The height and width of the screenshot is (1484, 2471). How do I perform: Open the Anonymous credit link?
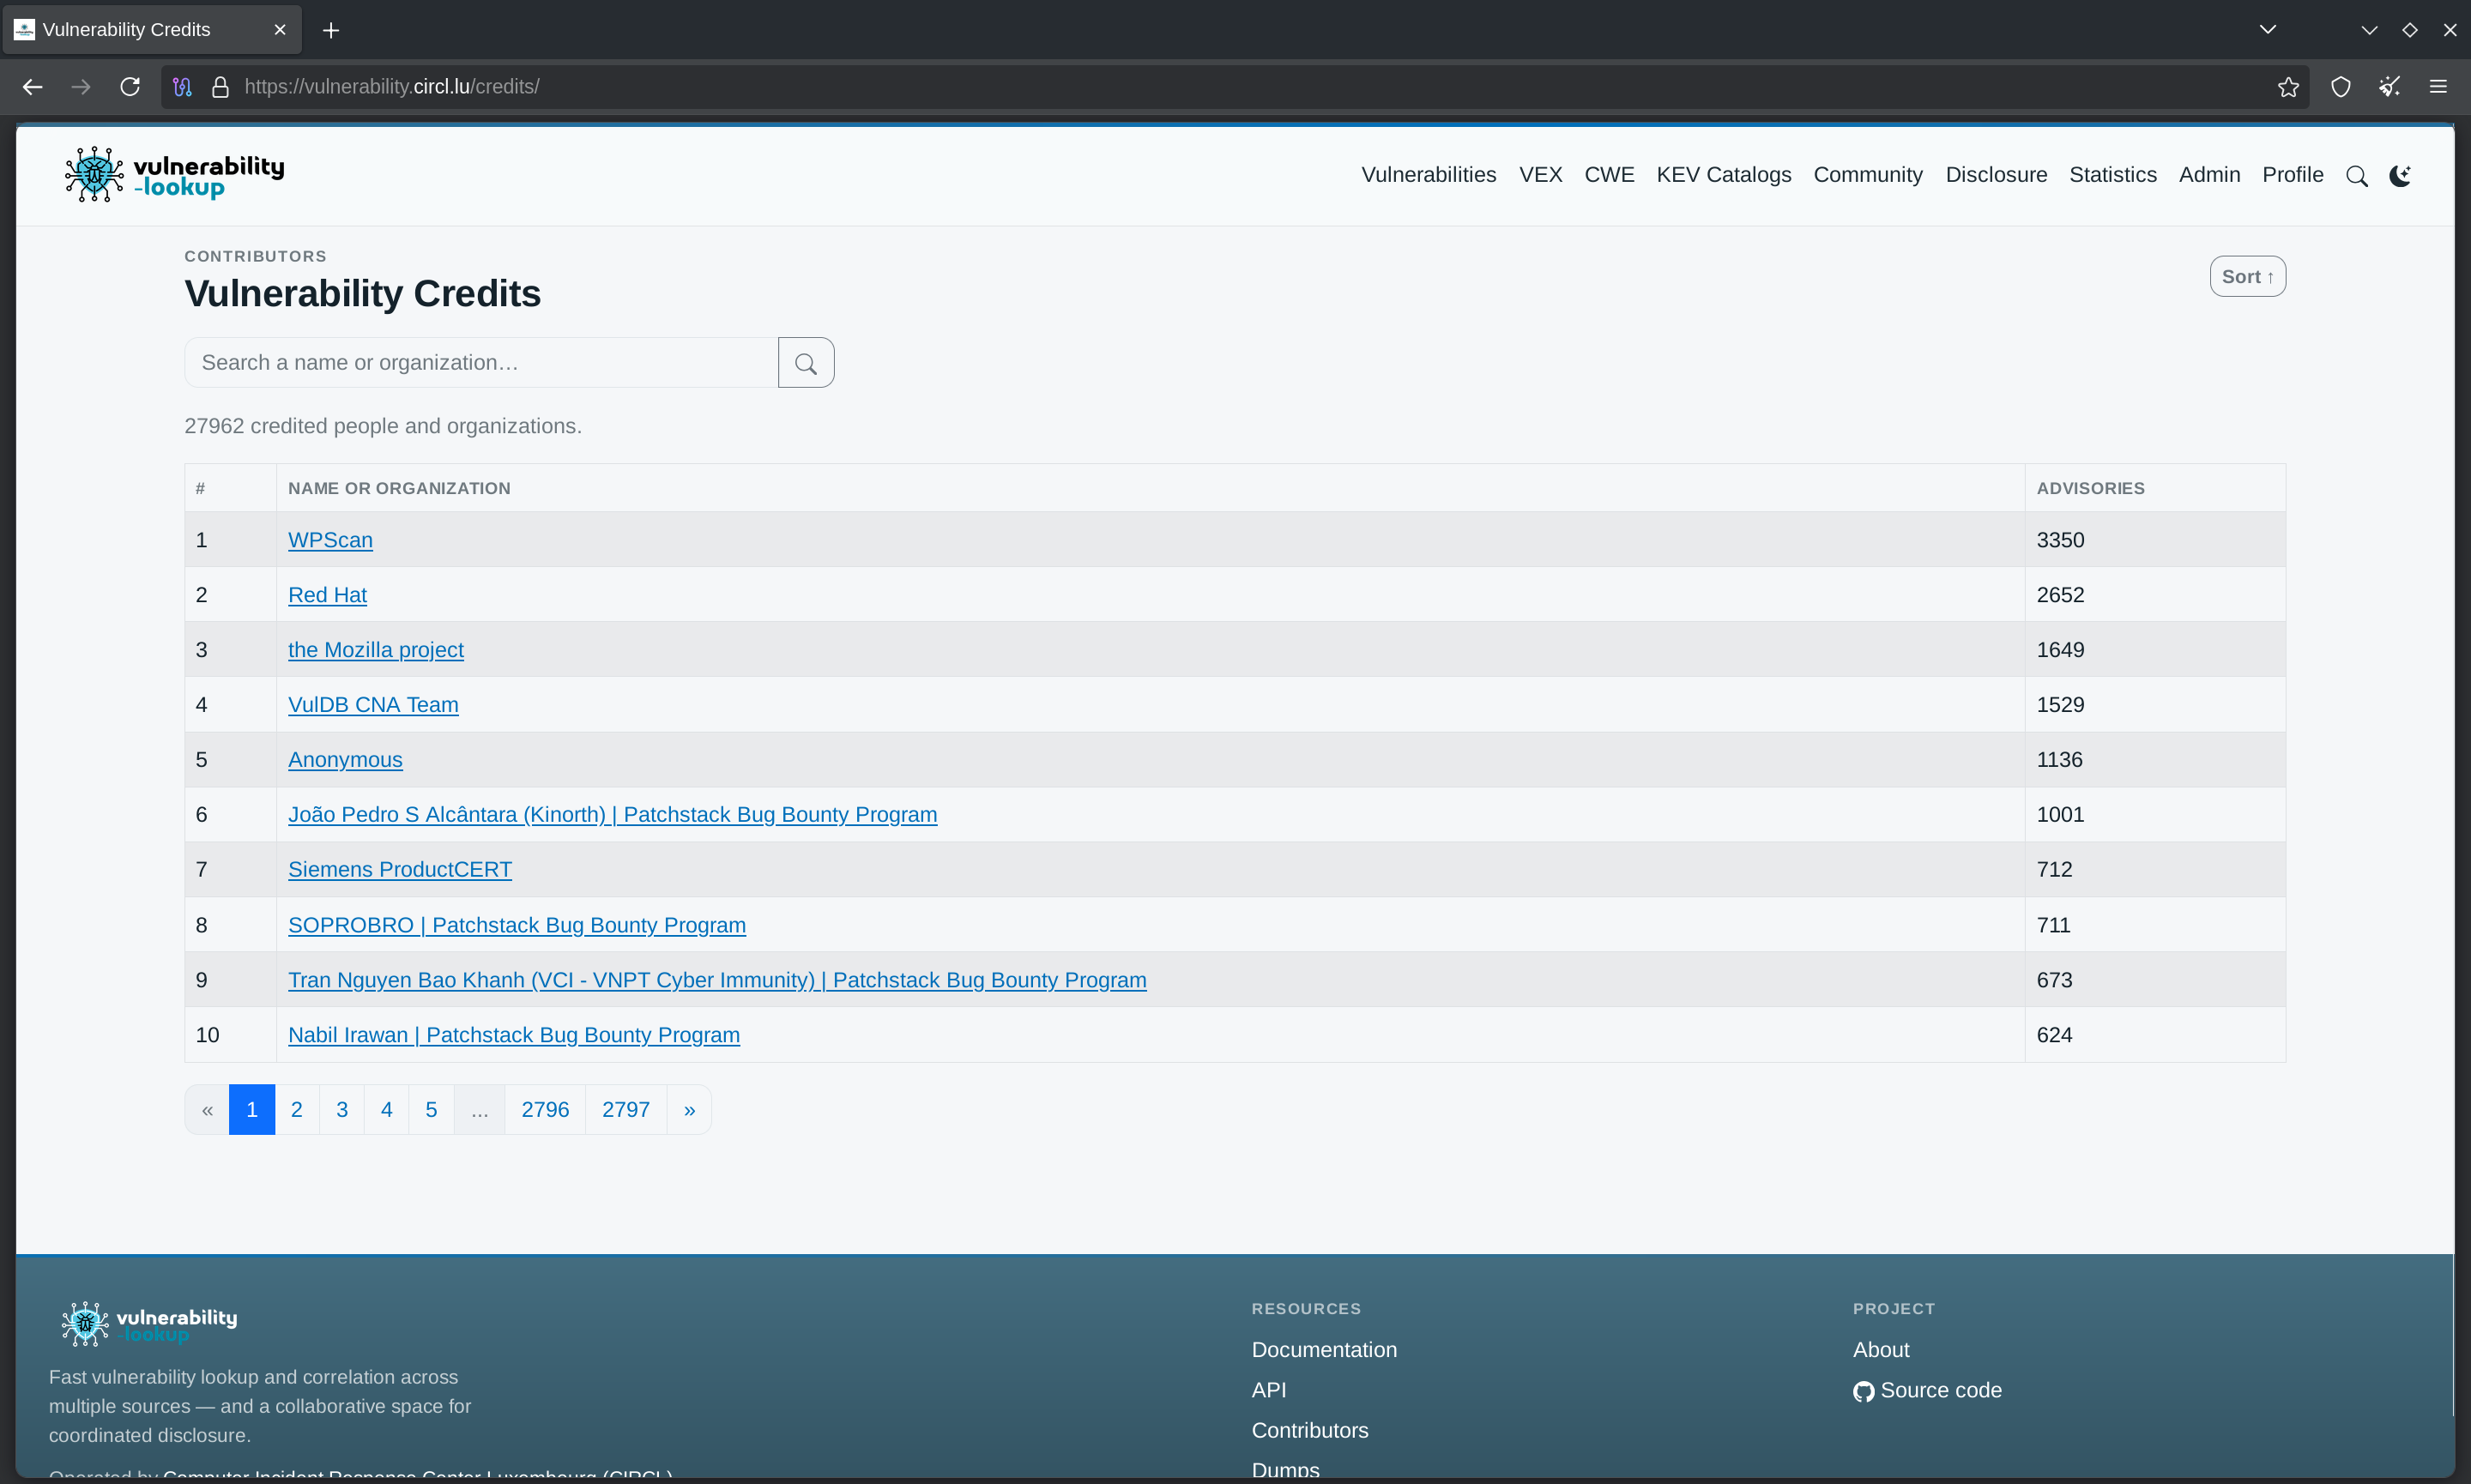point(345,760)
